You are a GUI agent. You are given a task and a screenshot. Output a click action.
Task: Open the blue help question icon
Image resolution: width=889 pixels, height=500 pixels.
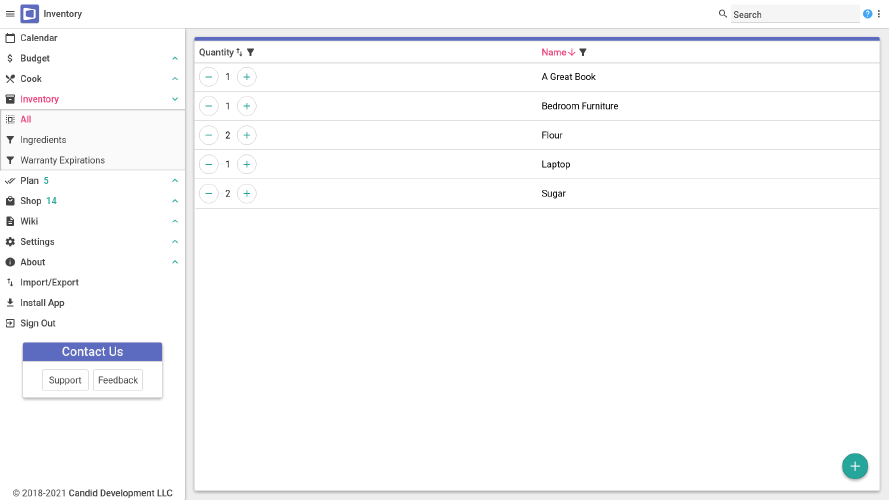click(867, 14)
